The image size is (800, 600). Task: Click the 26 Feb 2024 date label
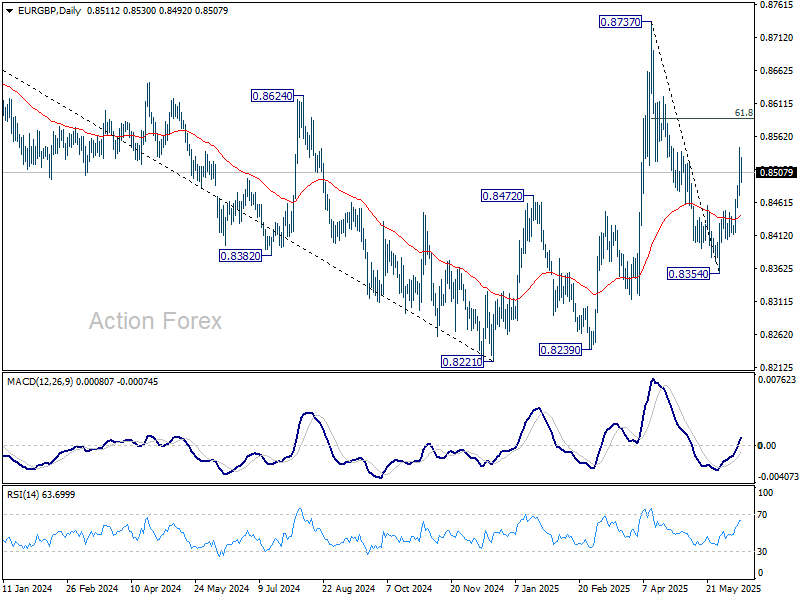(92, 588)
